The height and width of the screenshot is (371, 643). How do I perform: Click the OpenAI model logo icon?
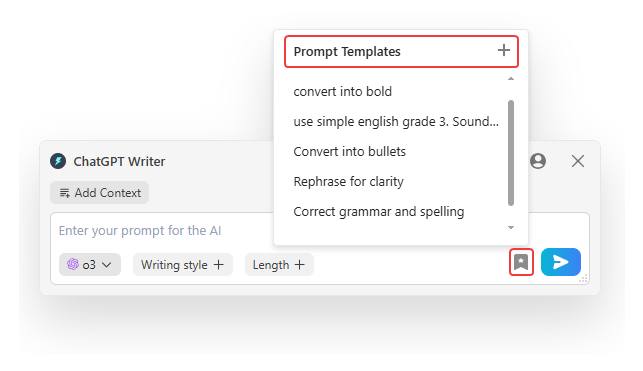[x=73, y=264]
